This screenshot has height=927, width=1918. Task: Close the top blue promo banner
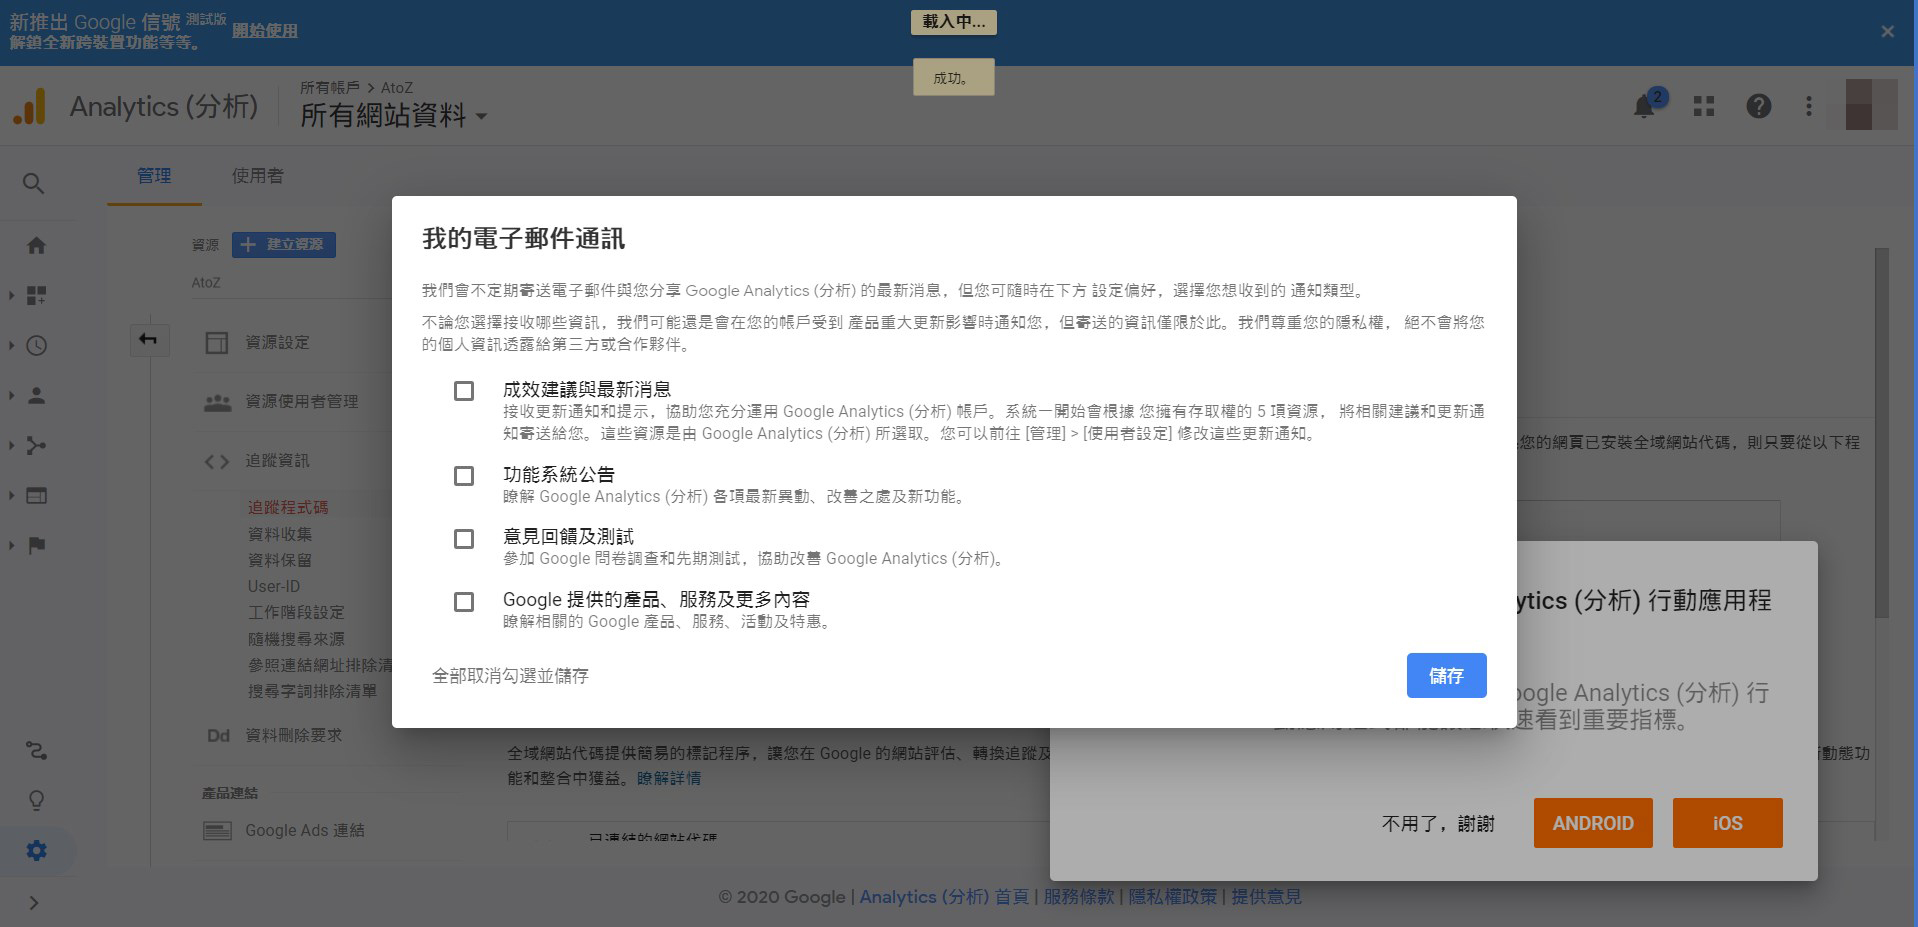tap(1887, 32)
